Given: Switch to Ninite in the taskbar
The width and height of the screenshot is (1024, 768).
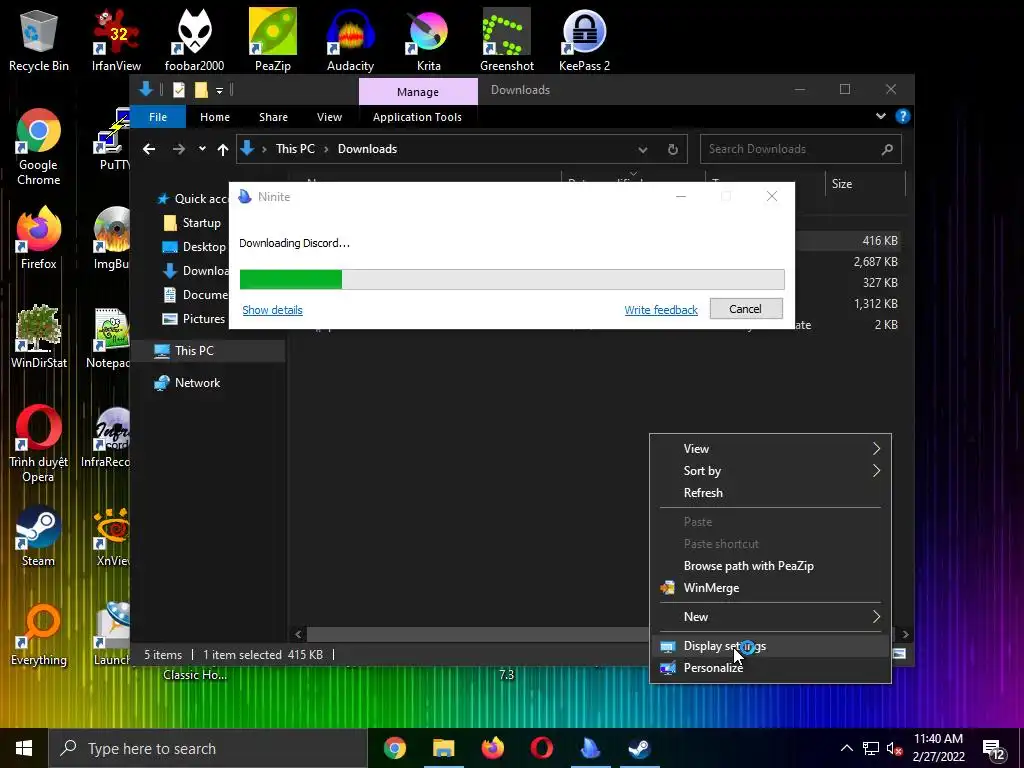Looking at the screenshot, I should pos(590,748).
